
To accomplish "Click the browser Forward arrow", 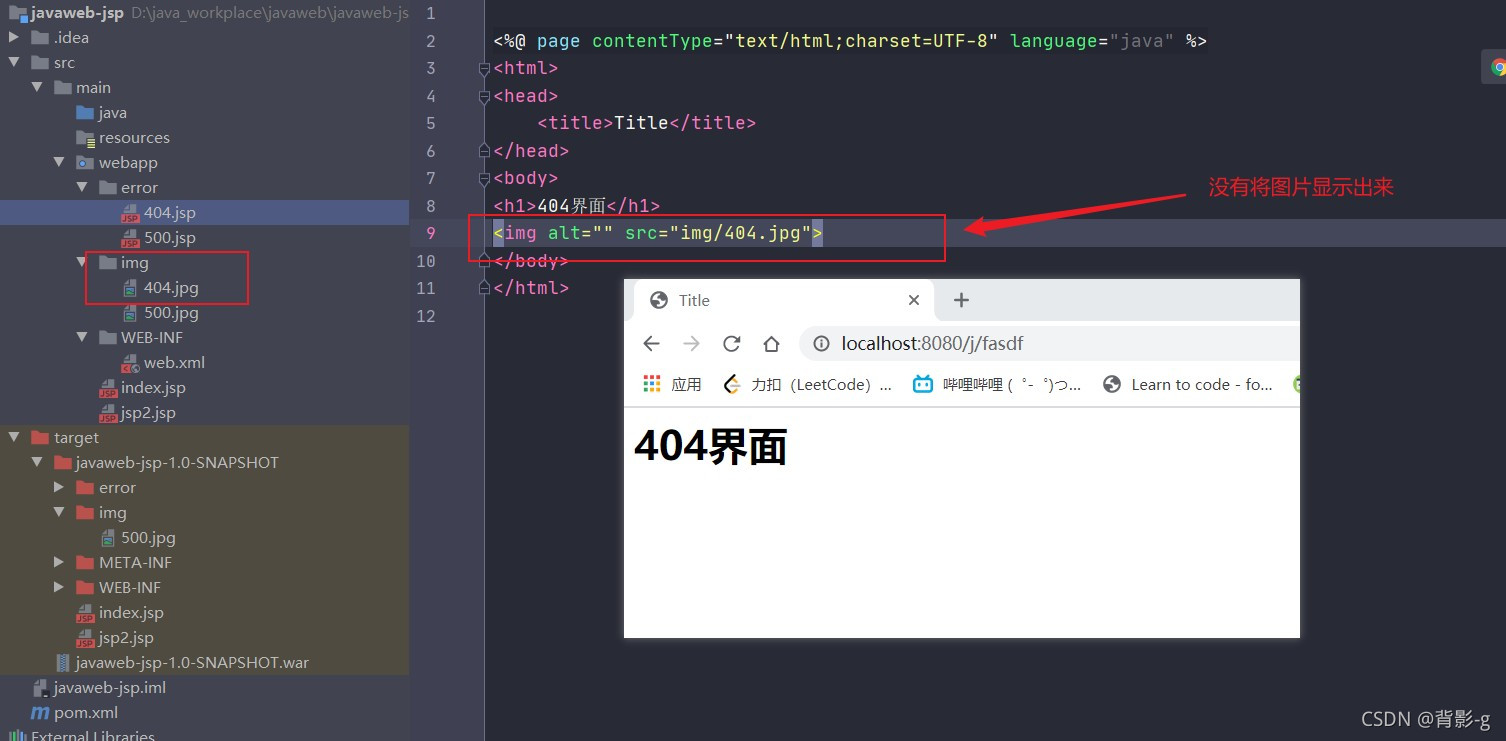I will tap(691, 344).
